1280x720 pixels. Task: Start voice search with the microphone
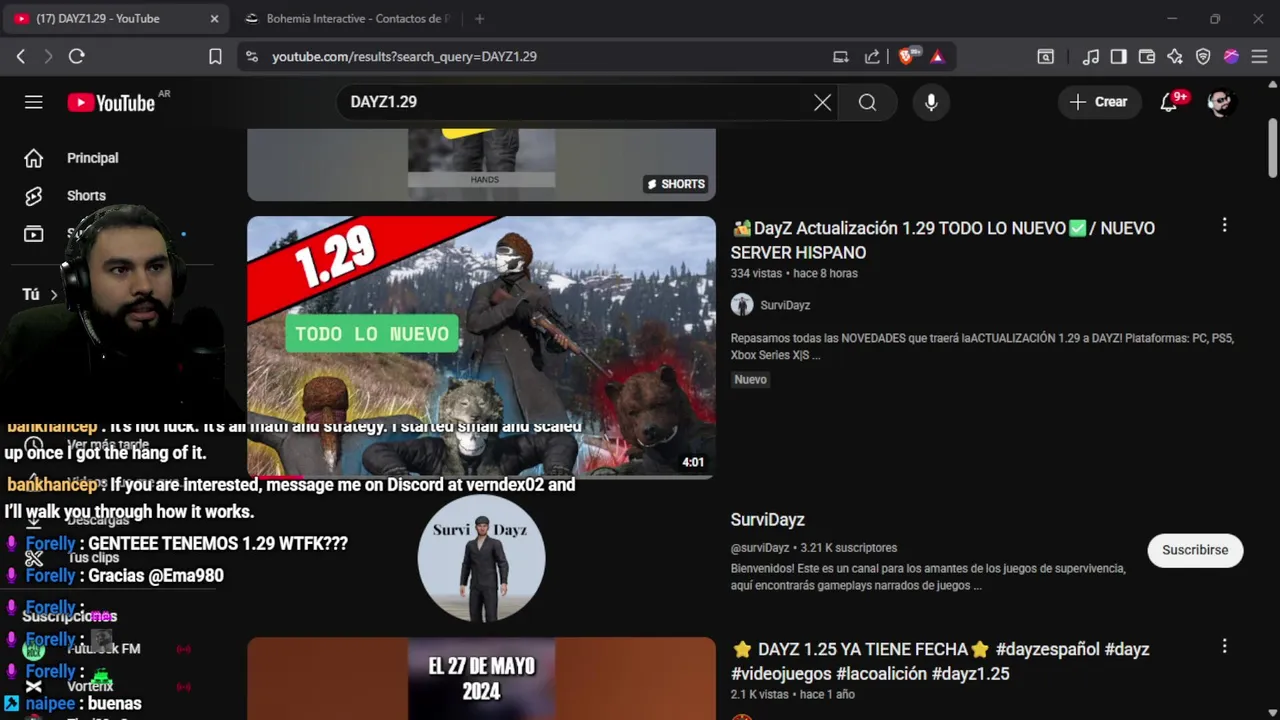931,102
